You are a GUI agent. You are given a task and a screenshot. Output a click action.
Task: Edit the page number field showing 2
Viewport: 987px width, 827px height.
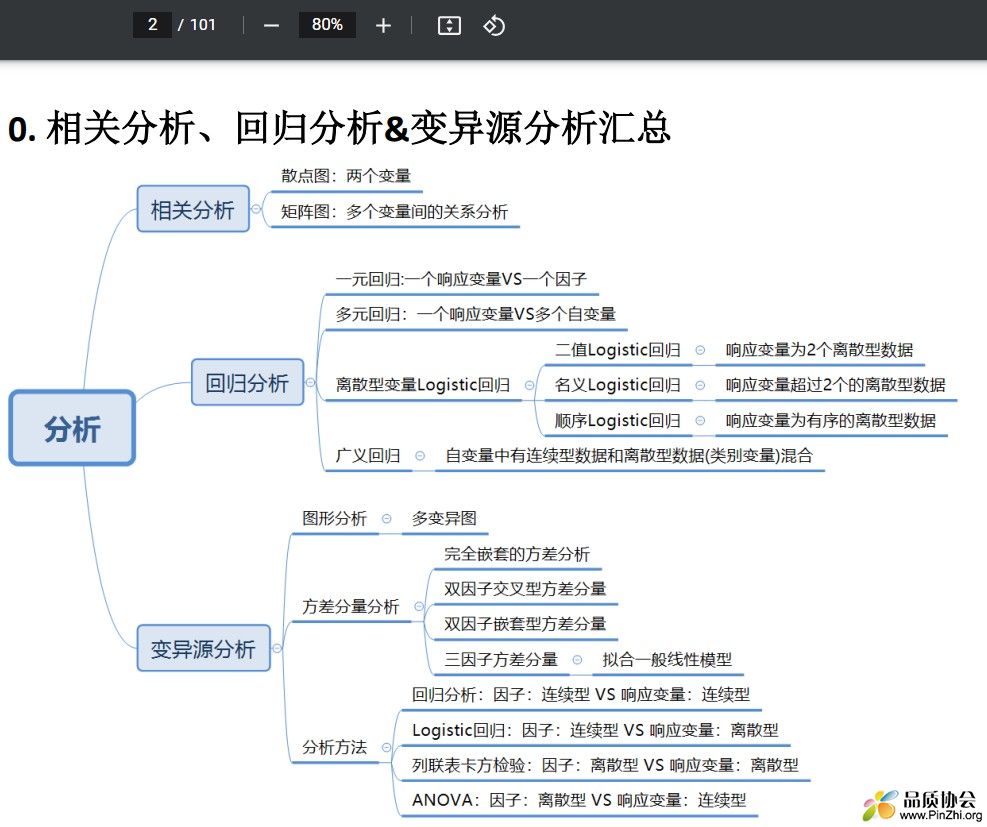[152, 25]
